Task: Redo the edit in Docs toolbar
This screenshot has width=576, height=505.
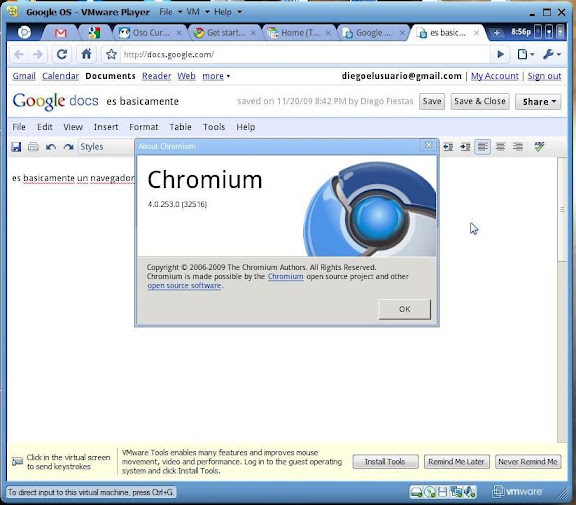Action: 68,147
